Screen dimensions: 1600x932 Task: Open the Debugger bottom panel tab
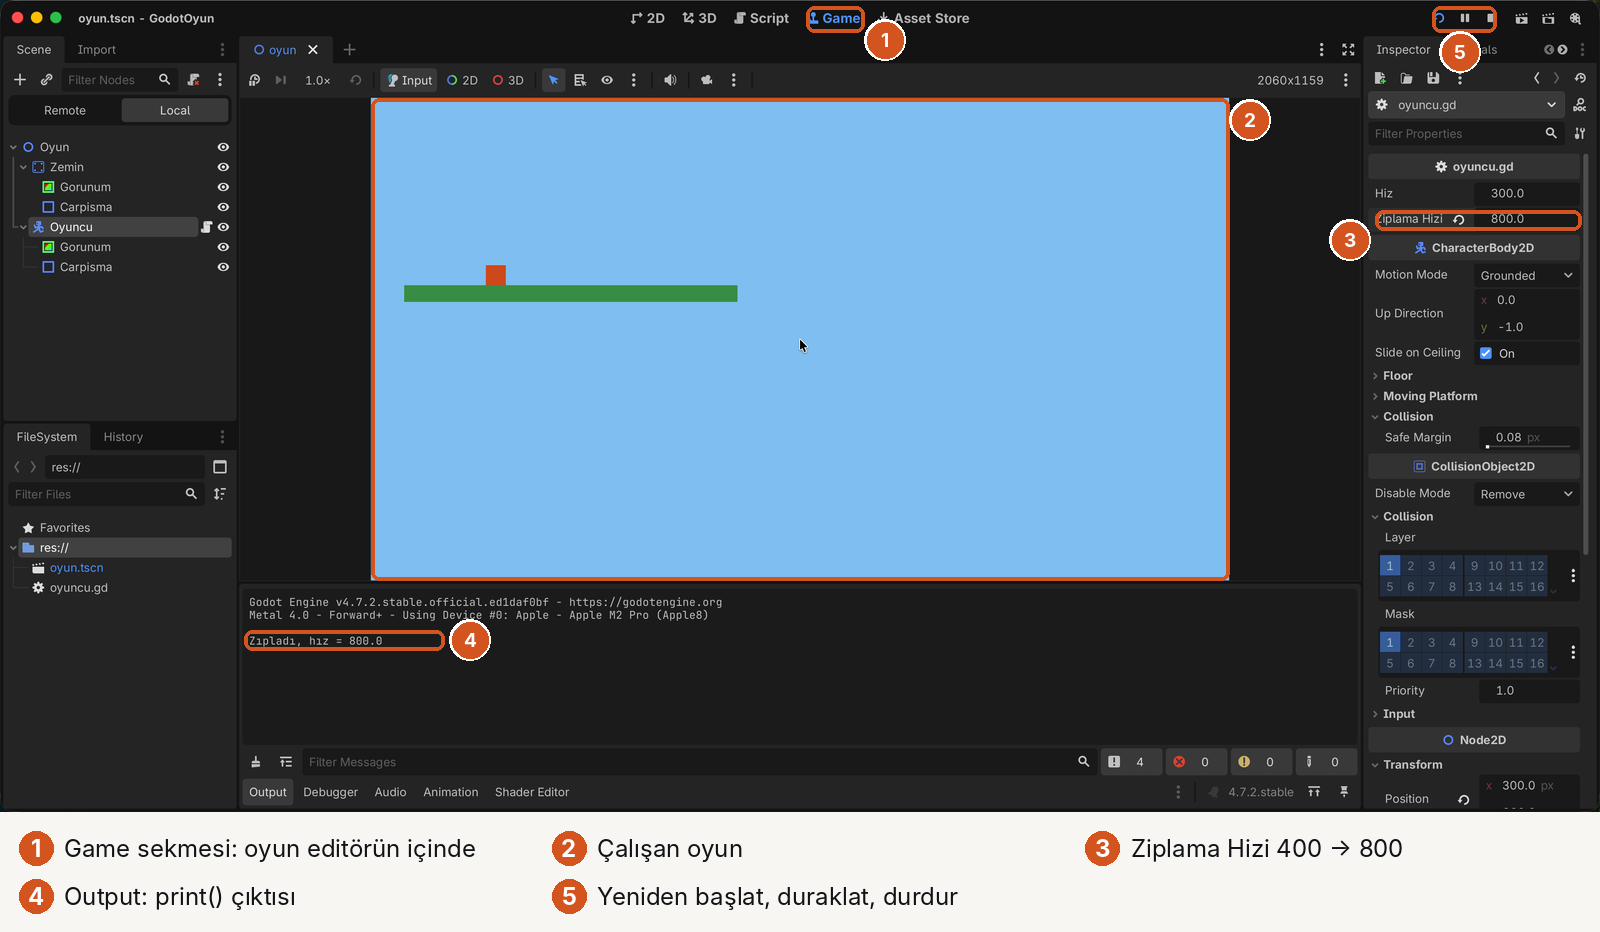pyautogui.click(x=330, y=792)
